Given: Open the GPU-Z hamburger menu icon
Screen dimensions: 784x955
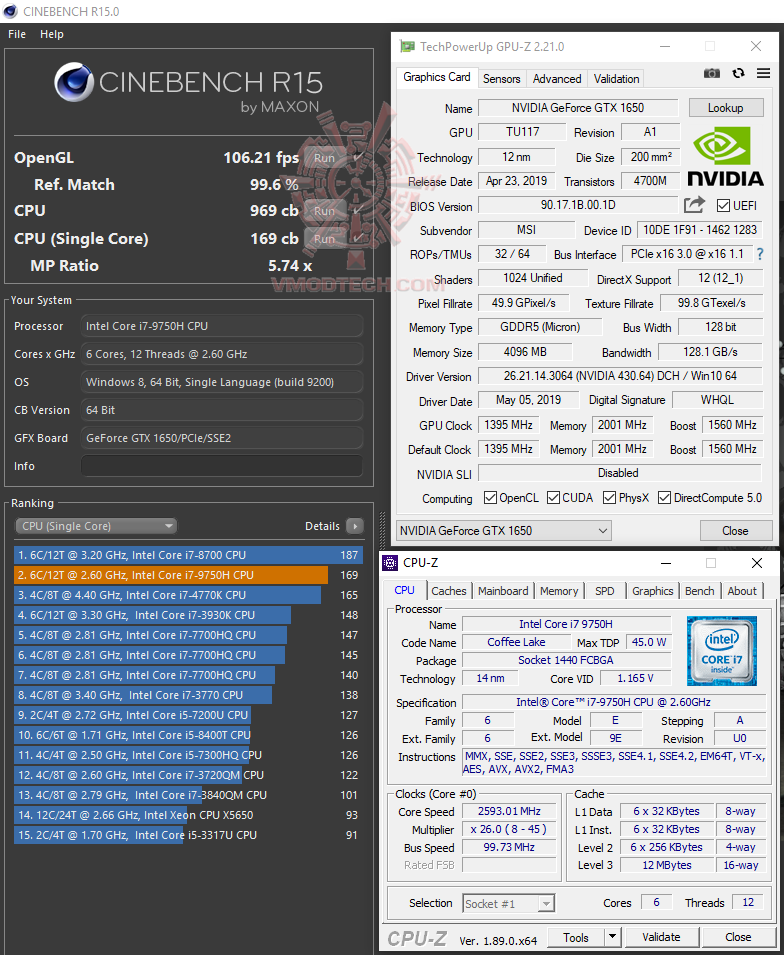Looking at the screenshot, I should click(763, 73).
